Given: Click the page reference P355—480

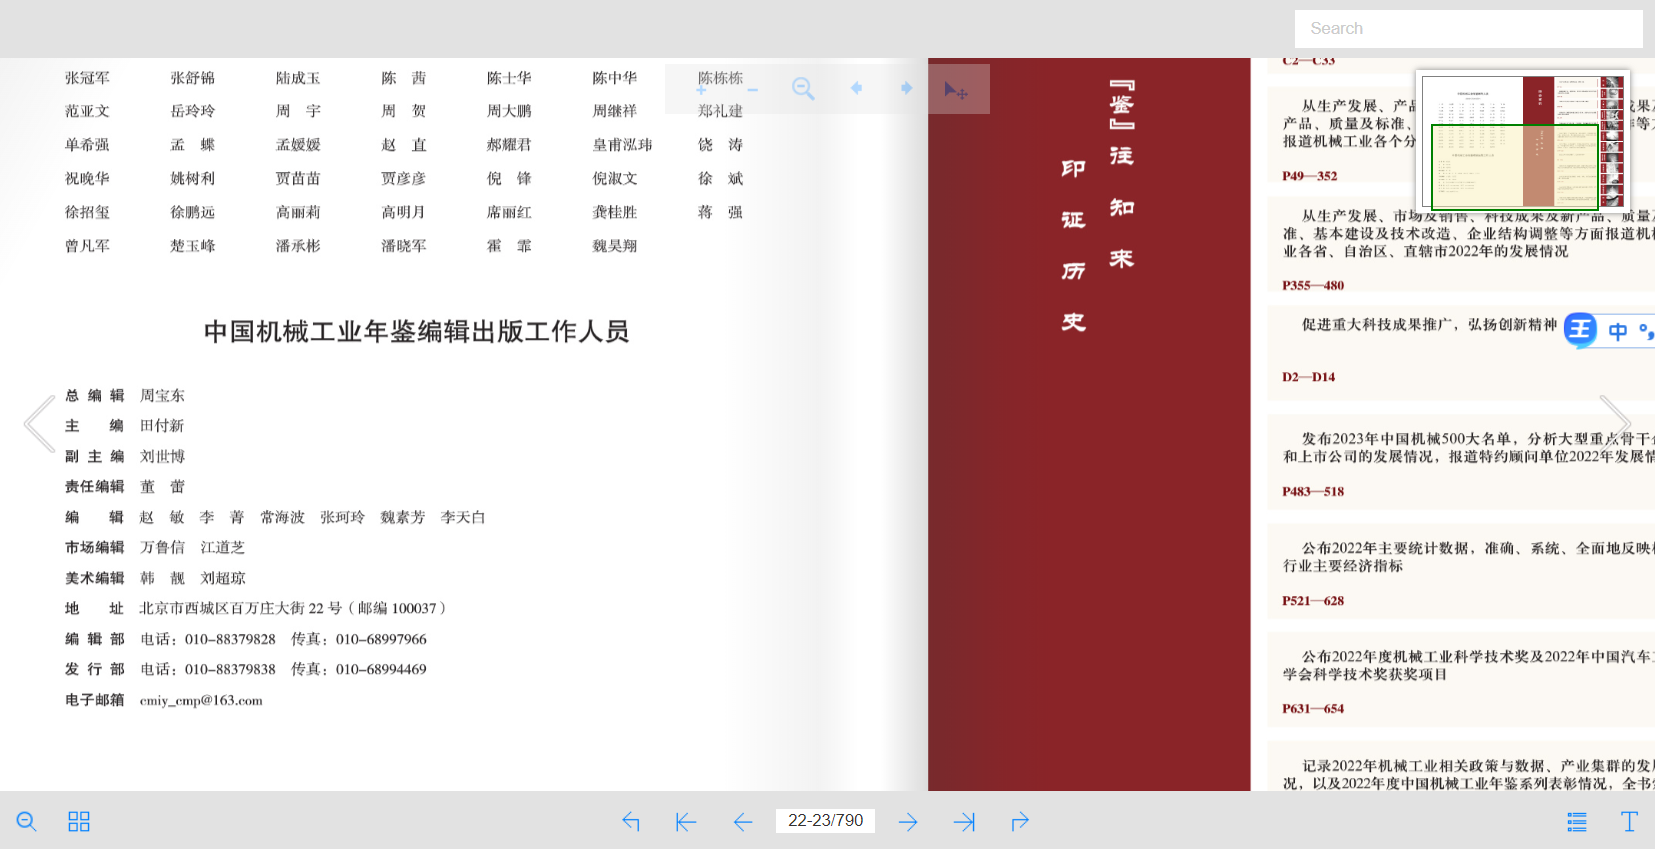Looking at the screenshot, I should pos(1313,285).
